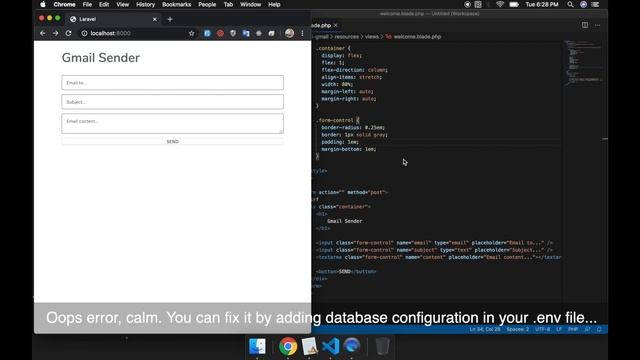Viewport: 640px width, 360px height.
Task: Open the Chrome application menu
Action: (64, 4)
